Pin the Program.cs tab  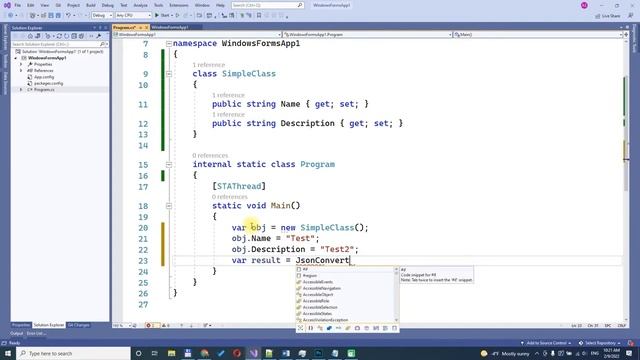point(140,27)
